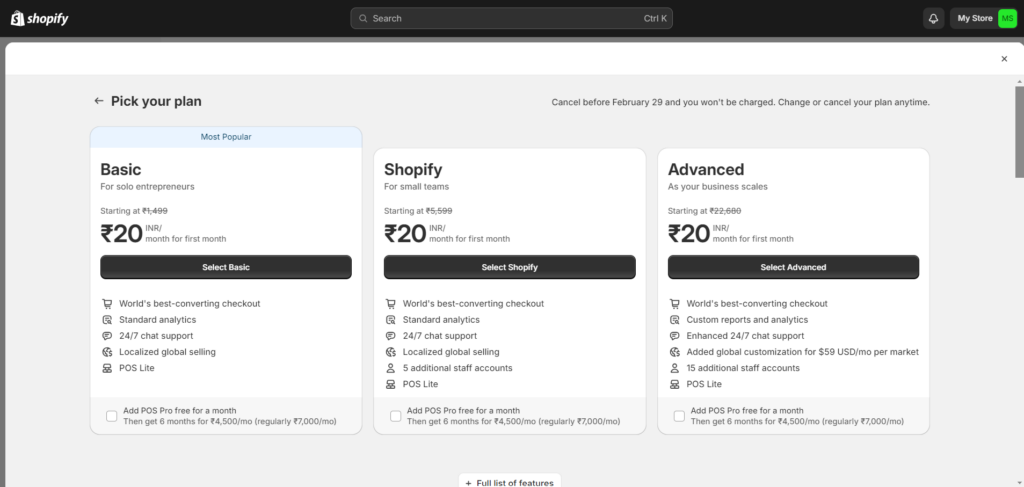Click '15 additional staff accounts' text
Screen dimensions: 1024x487
coord(743,368)
